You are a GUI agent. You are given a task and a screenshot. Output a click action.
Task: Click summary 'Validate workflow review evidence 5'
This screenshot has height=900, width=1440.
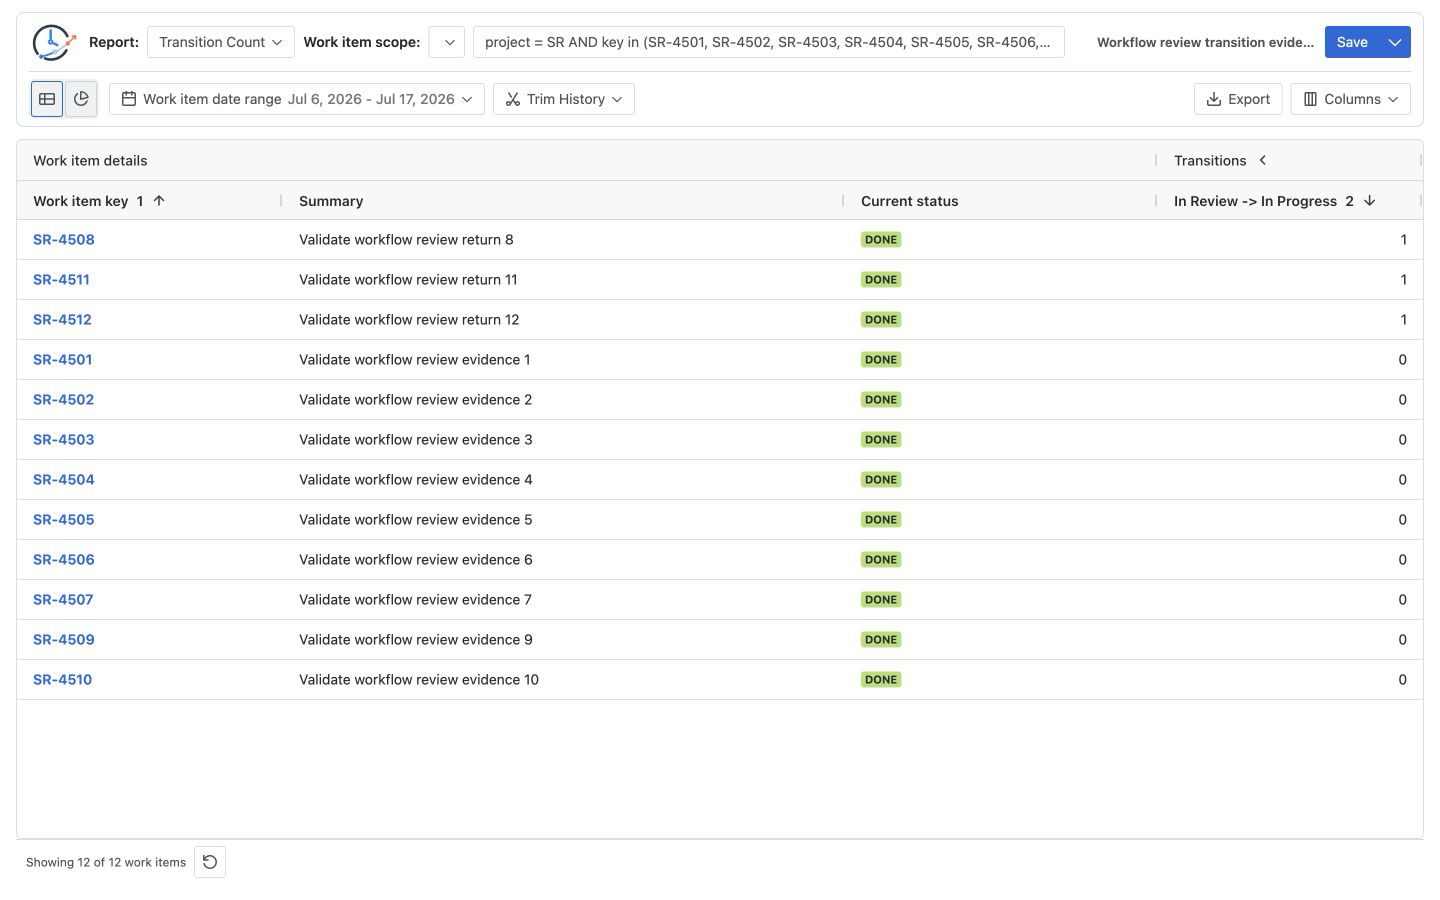[415, 520]
